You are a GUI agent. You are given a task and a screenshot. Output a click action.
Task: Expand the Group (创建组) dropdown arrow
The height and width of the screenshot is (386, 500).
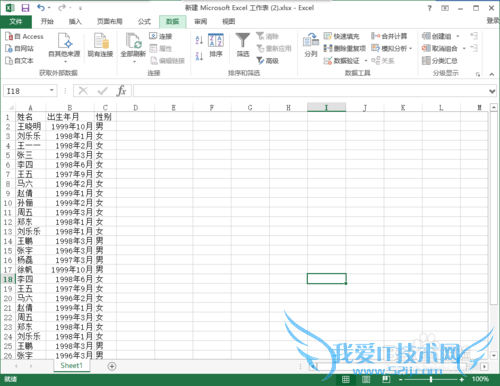coord(458,36)
